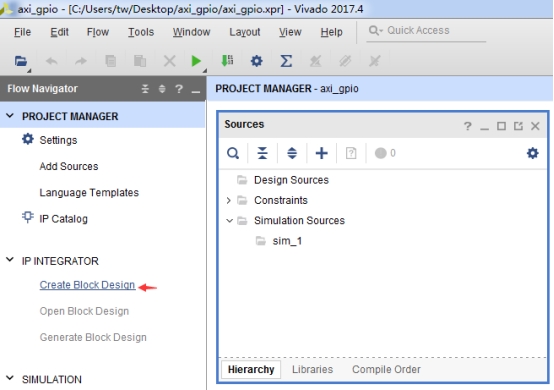Open IP Catalog in Flow Navigator

tap(63, 219)
